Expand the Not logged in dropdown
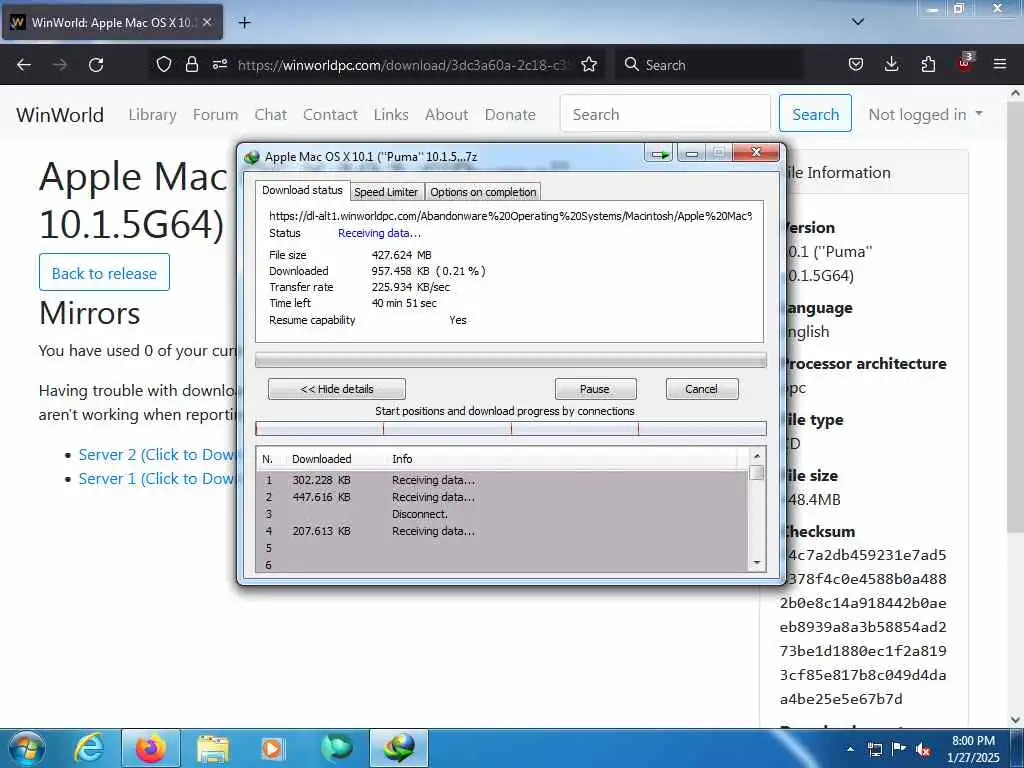This screenshot has height=768, width=1024. [925, 115]
